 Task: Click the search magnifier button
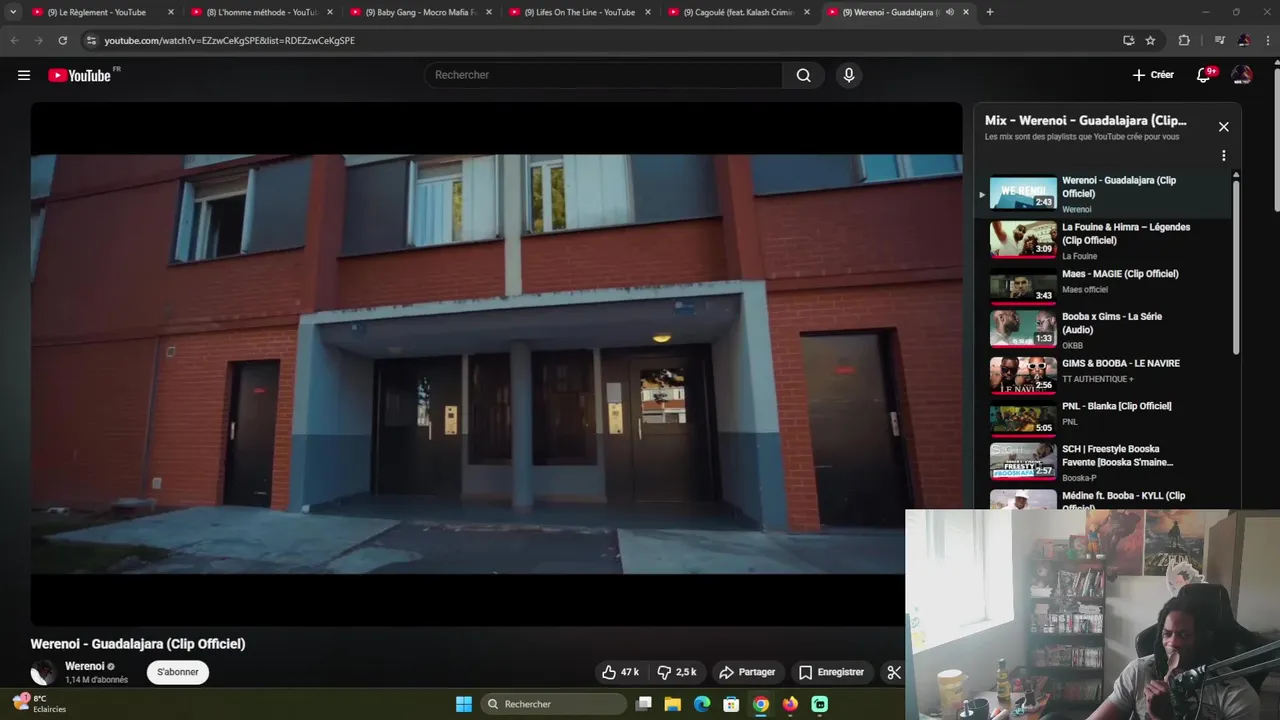804,75
